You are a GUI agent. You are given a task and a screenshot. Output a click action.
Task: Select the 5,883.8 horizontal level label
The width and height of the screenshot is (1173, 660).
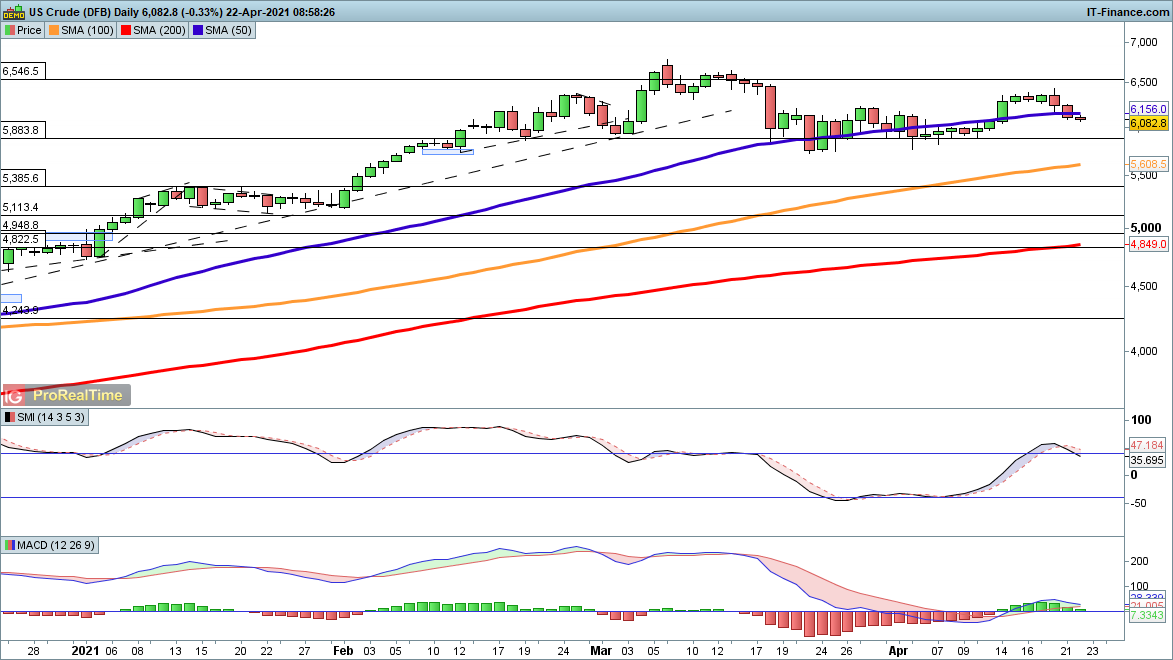(21, 130)
